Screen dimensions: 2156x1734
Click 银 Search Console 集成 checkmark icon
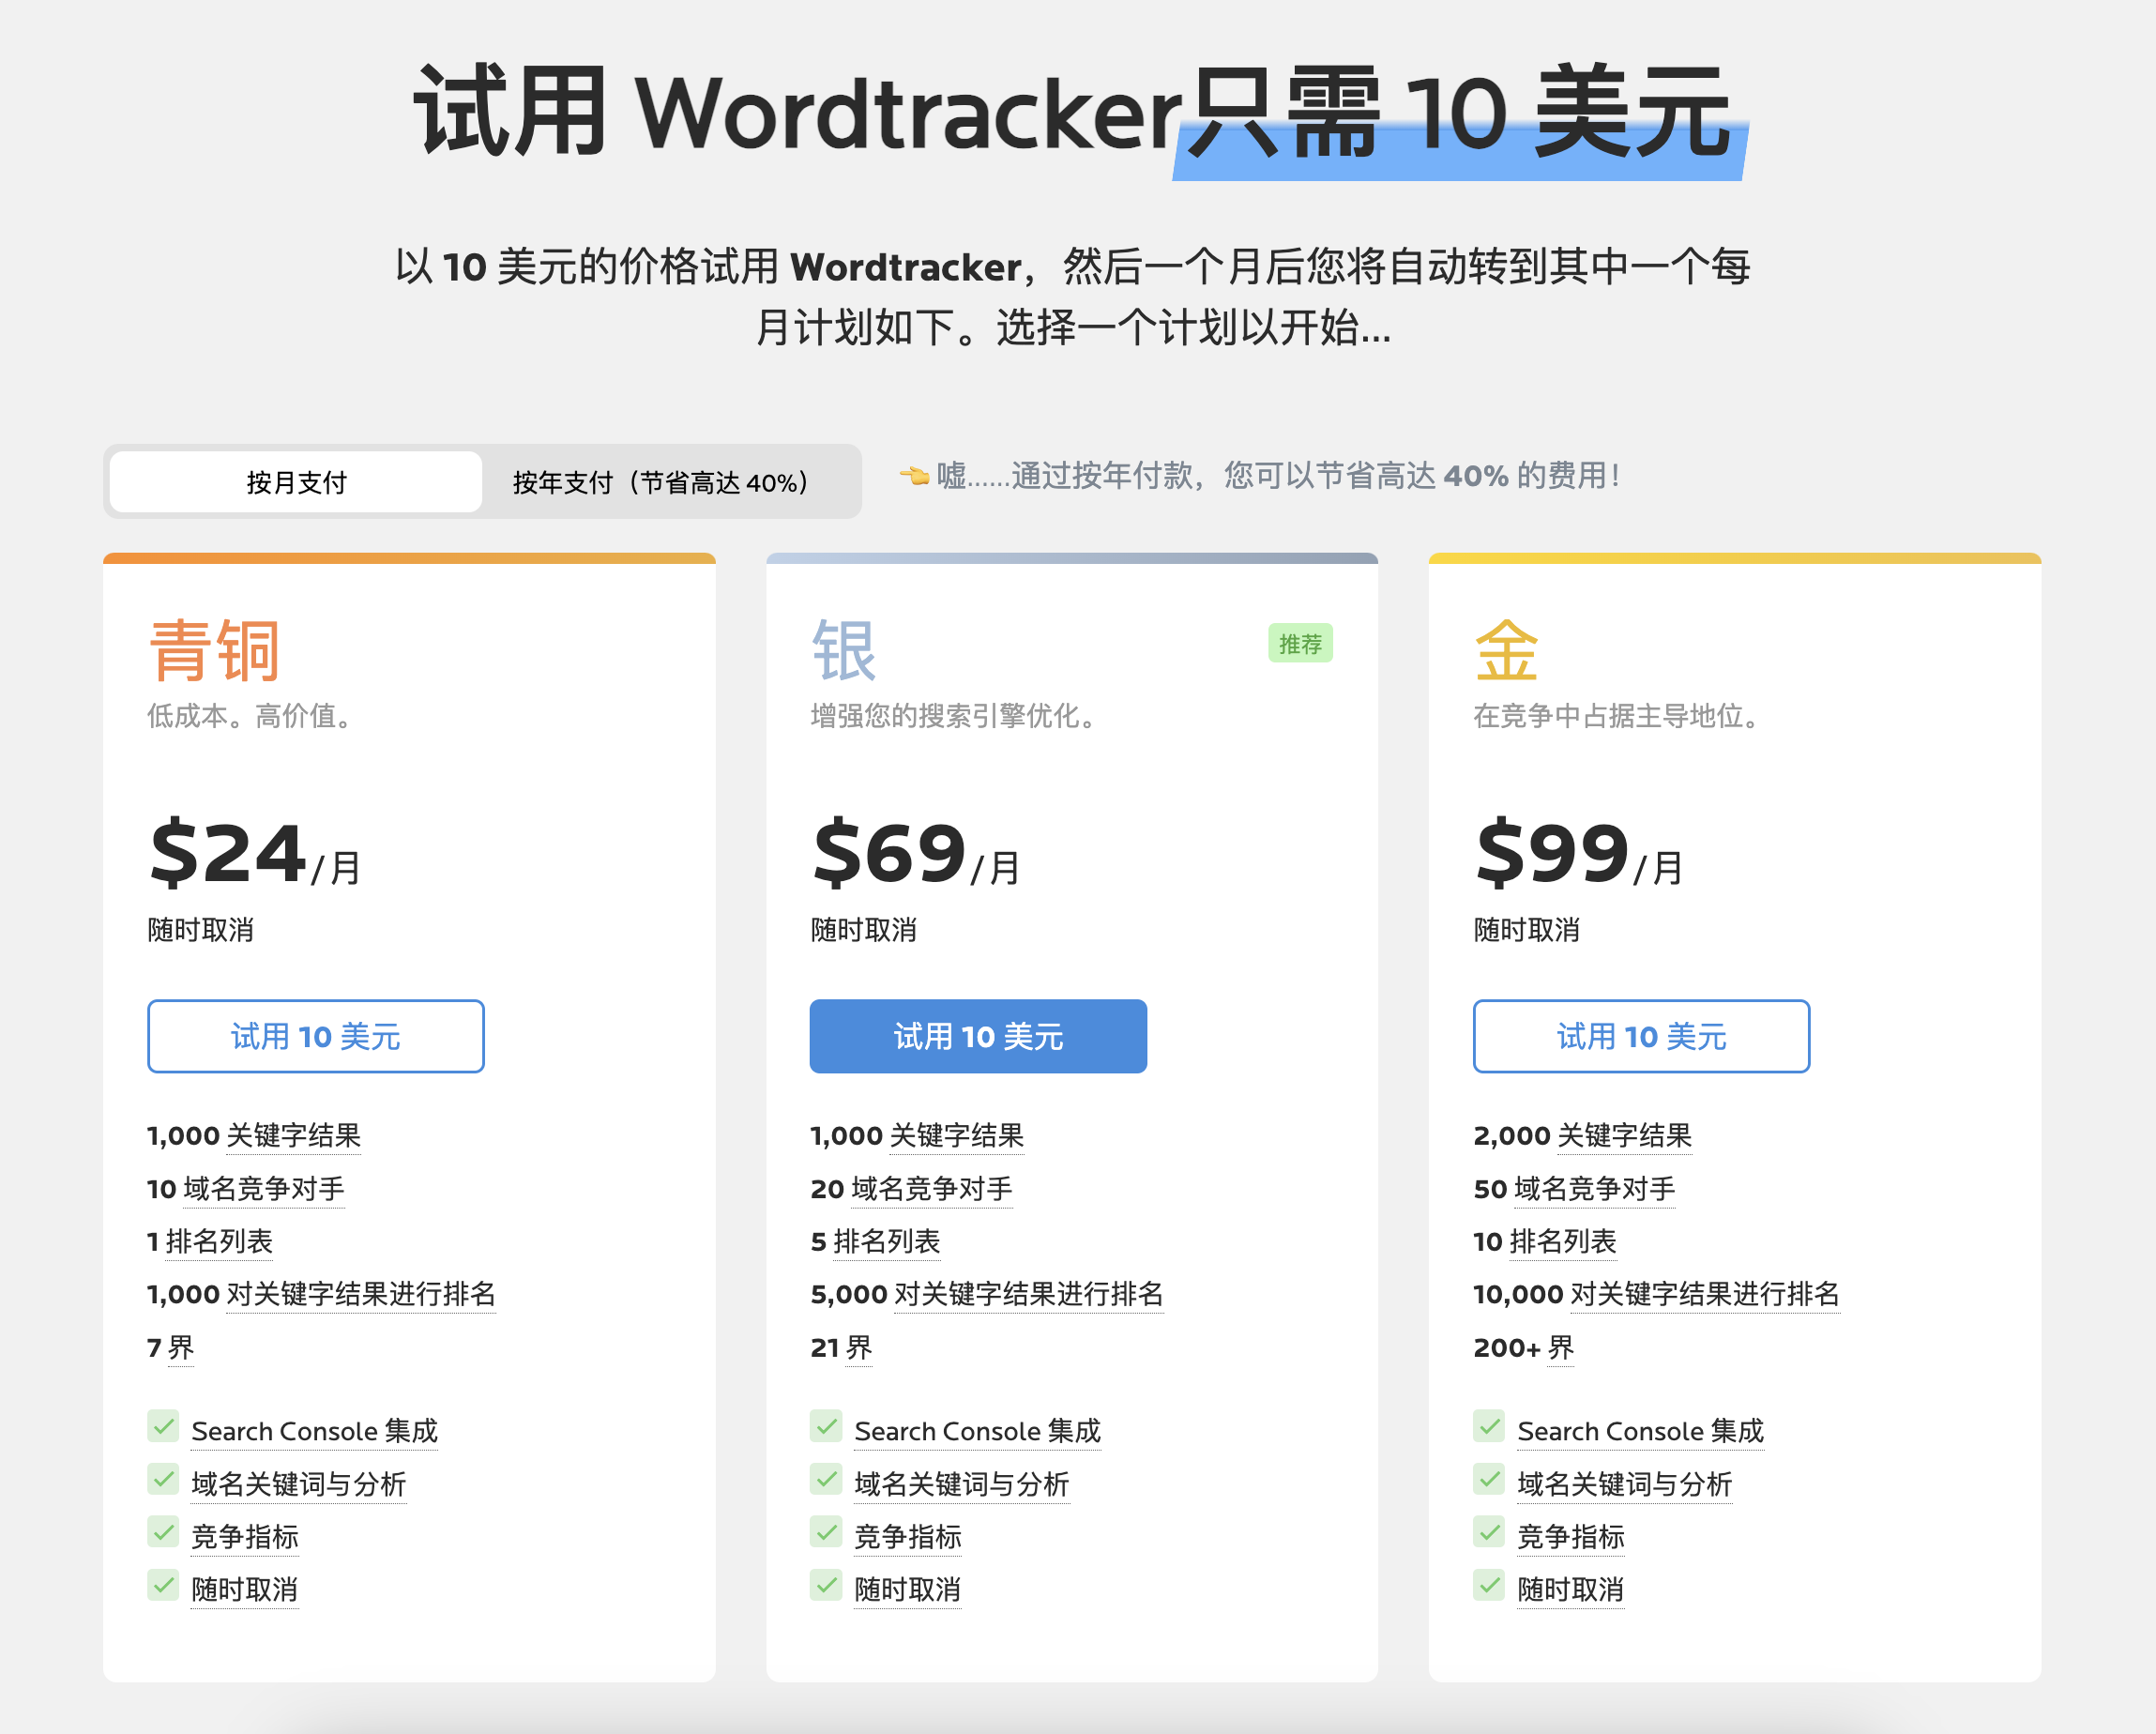pyautogui.click(x=826, y=1426)
